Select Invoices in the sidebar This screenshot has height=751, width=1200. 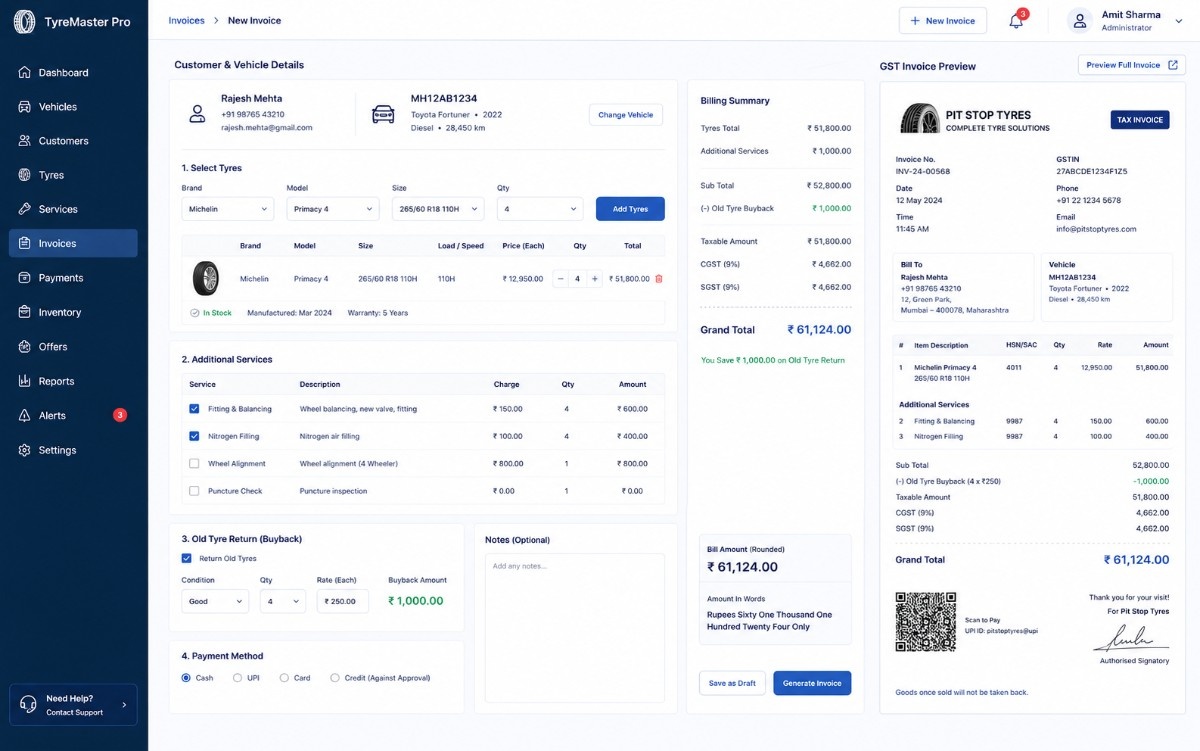coord(74,243)
